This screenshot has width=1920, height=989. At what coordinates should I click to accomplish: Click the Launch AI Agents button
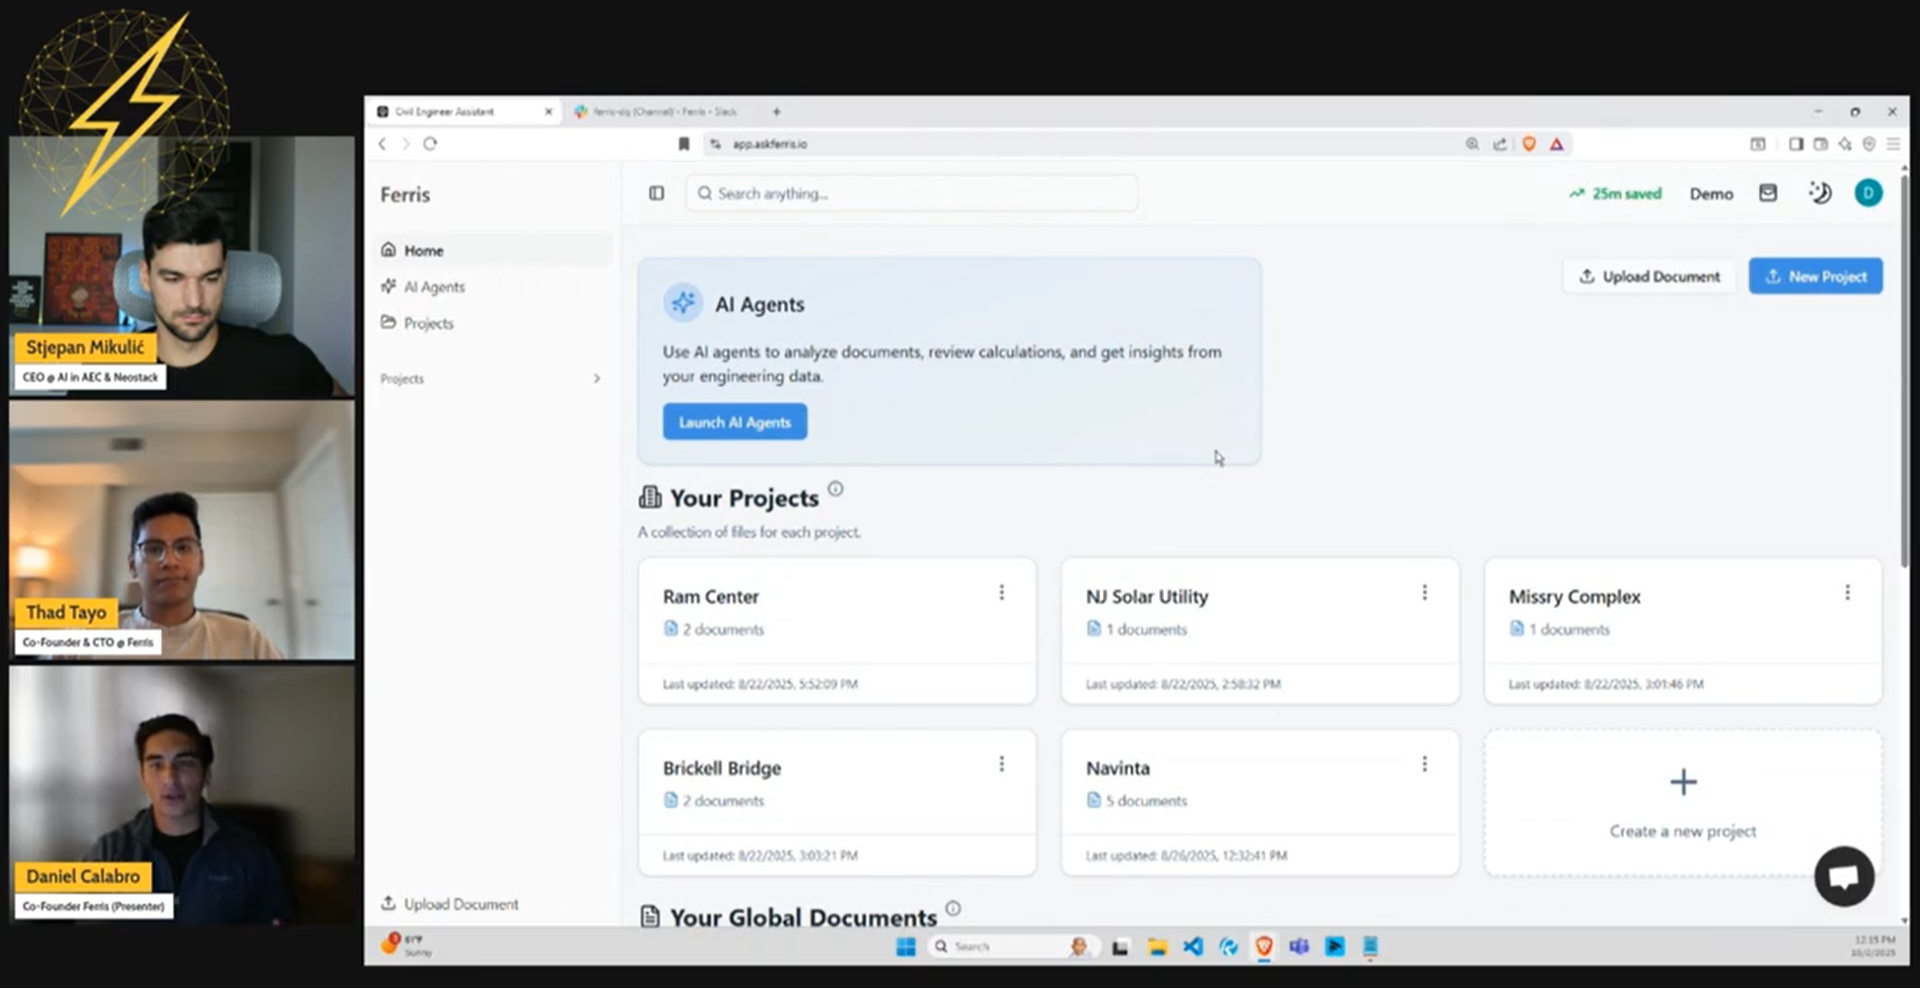pyautogui.click(x=735, y=422)
